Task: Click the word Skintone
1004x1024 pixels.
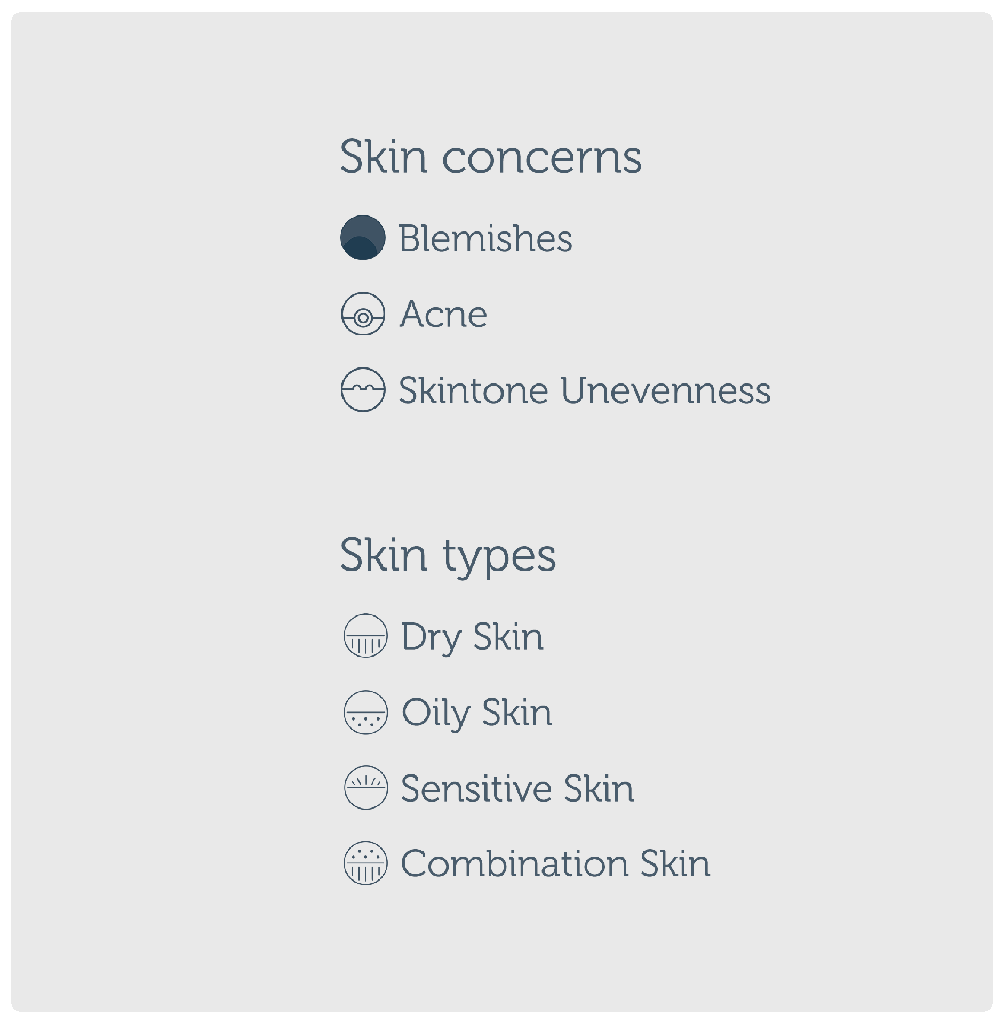Action: (x=474, y=391)
